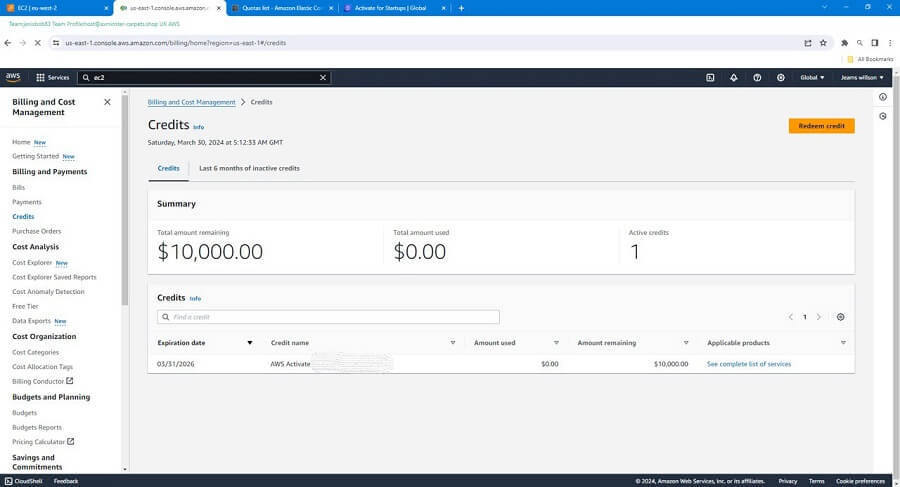This screenshot has width=900, height=487.
Task: Open Cost Anomaly Detection in sidebar
Action: (x=48, y=292)
